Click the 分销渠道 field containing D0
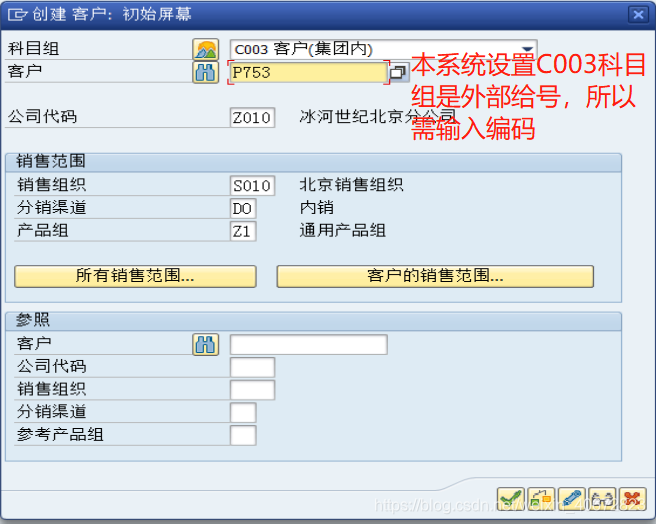Screen dimensions: 656x524 243,208
